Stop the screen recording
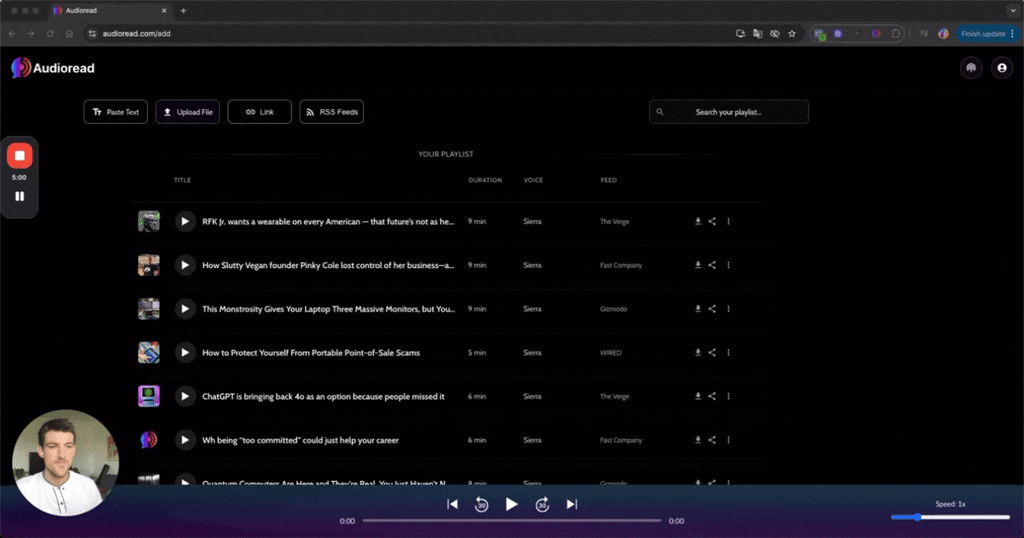This screenshot has width=1024, height=538. point(20,156)
